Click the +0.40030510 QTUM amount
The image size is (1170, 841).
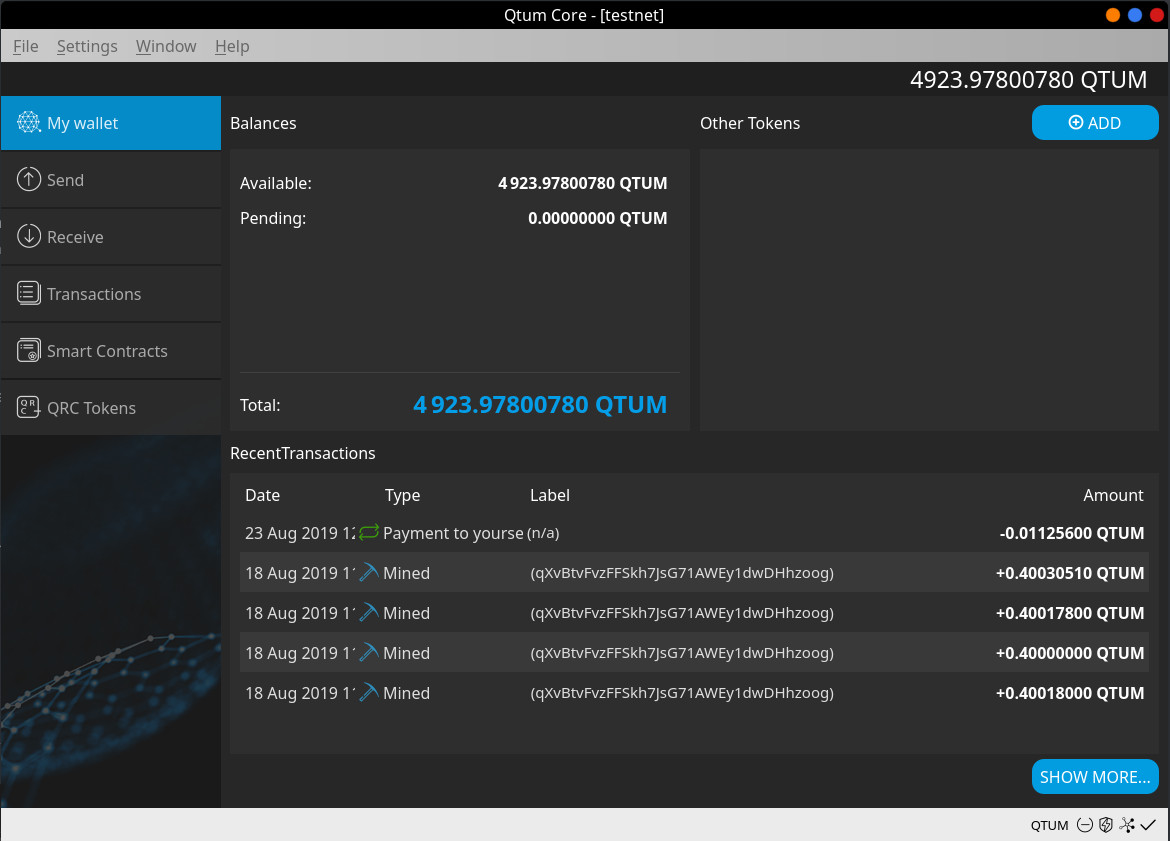1070,573
